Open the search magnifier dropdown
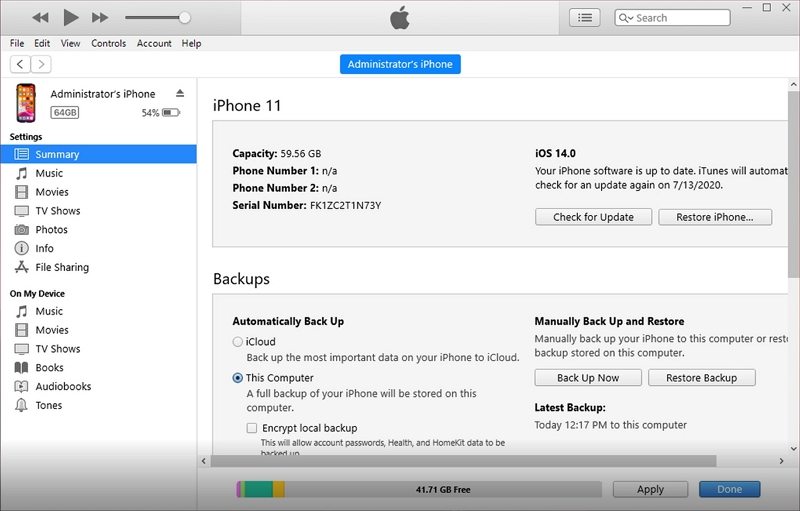The image size is (800, 511). [x=626, y=18]
